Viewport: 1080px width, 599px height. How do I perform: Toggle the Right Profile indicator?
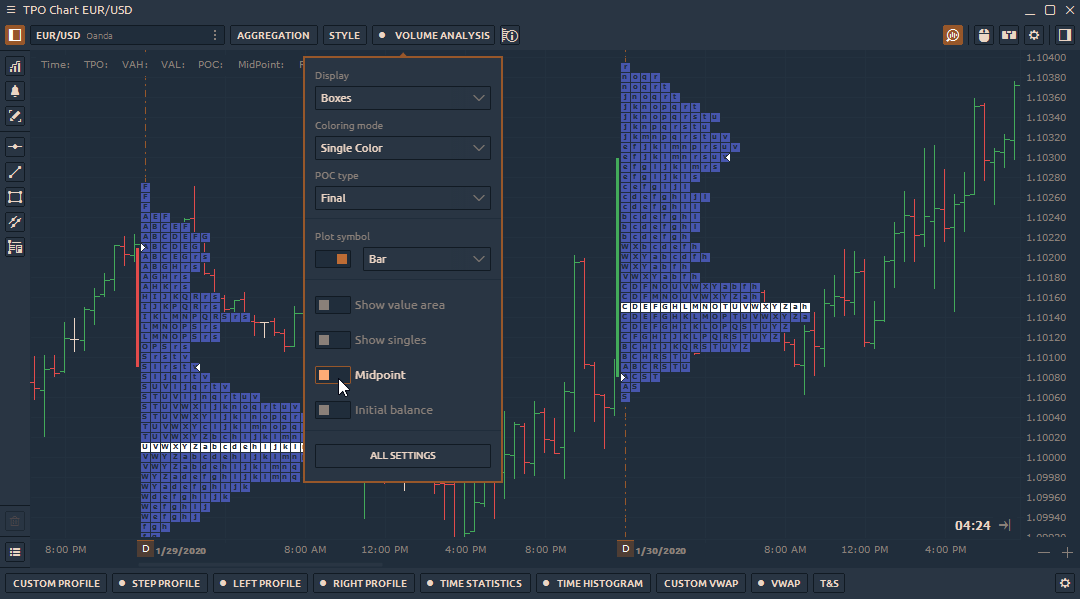tap(364, 583)
